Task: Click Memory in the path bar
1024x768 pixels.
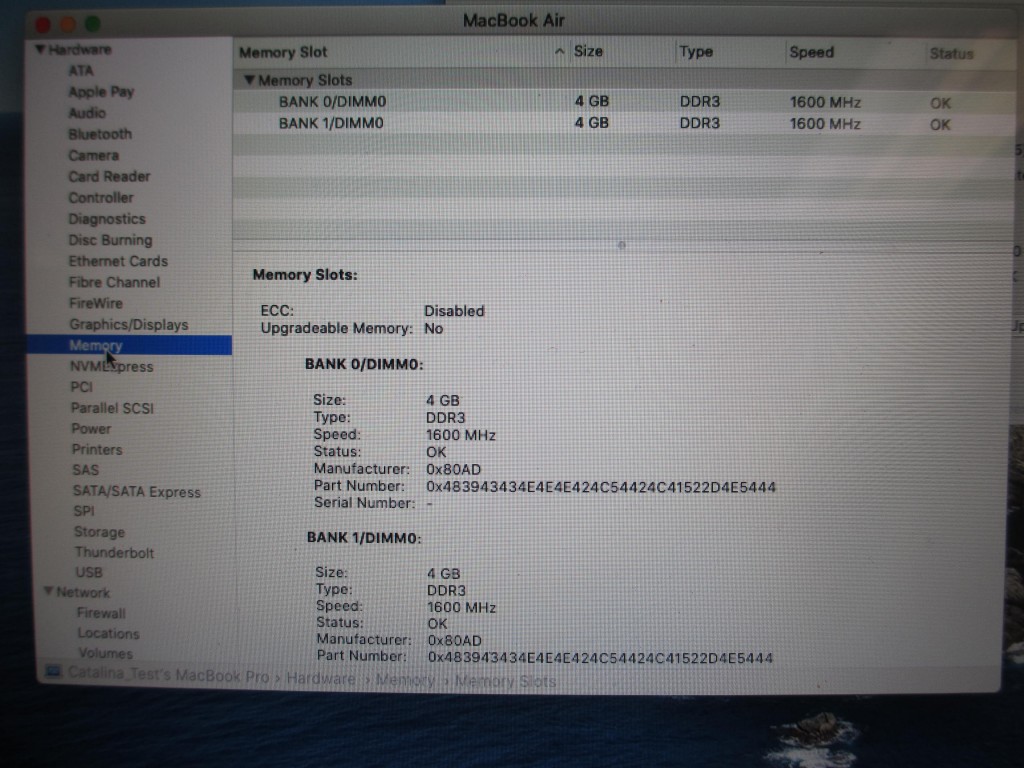Action: coord(405,680)
